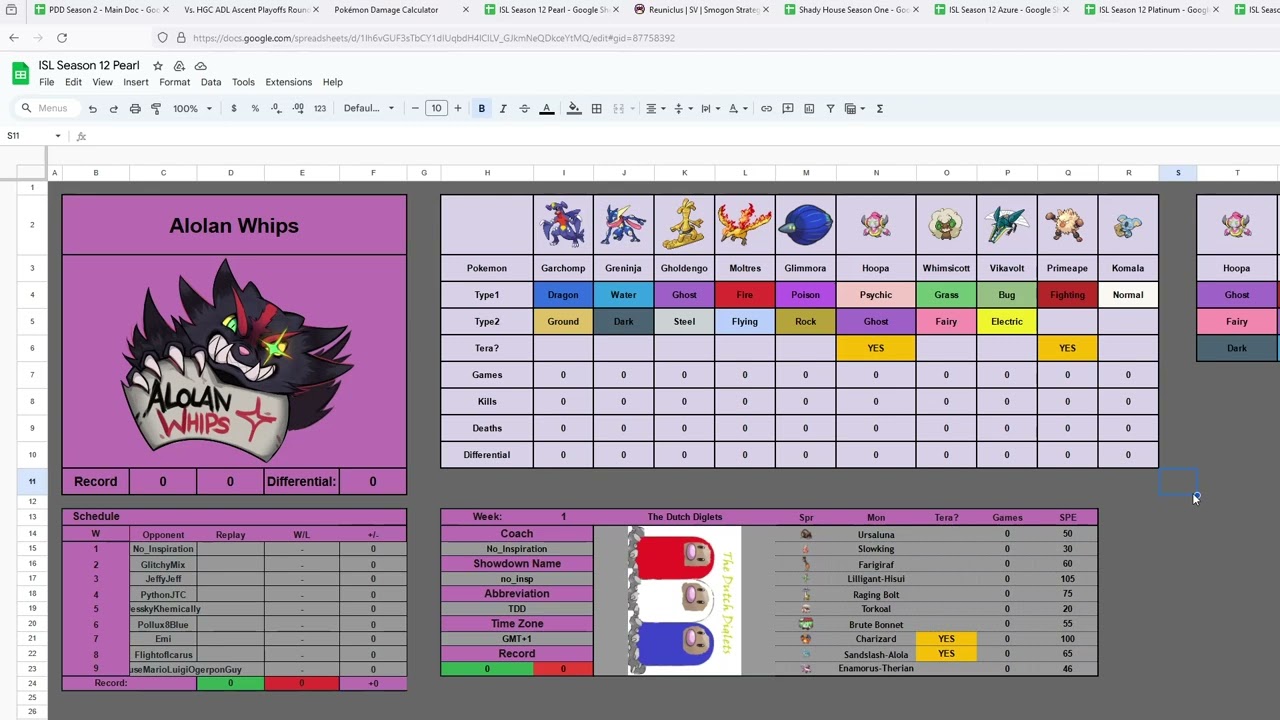Click the font size 10 field
This screenshot has height=720, width=1280.
click(x=436, y=108)
